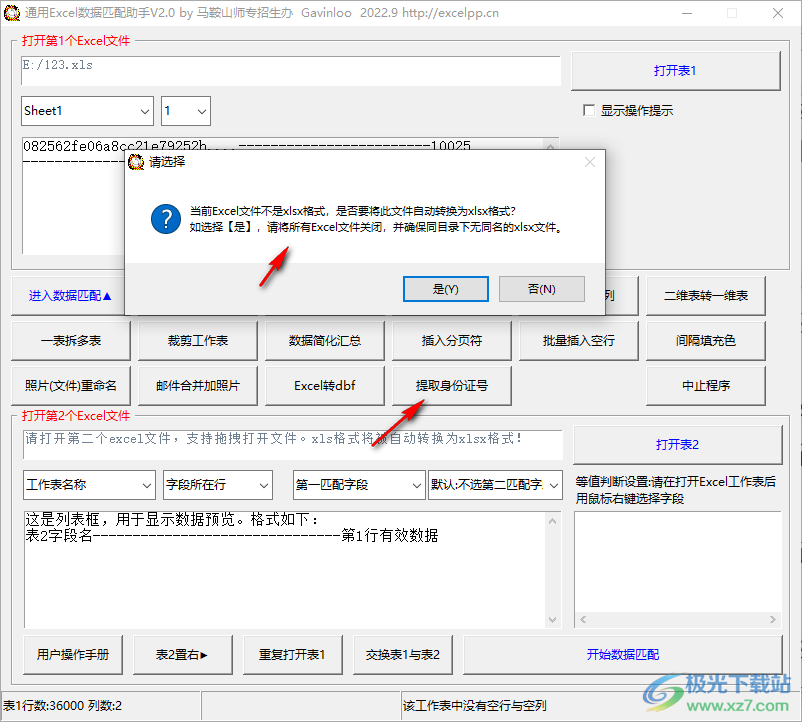This screenshot has height=722, width=802.
Task: Select preview row 082562fe06a8cc21e79252b in table 1 list
Action: click(247, 146)
